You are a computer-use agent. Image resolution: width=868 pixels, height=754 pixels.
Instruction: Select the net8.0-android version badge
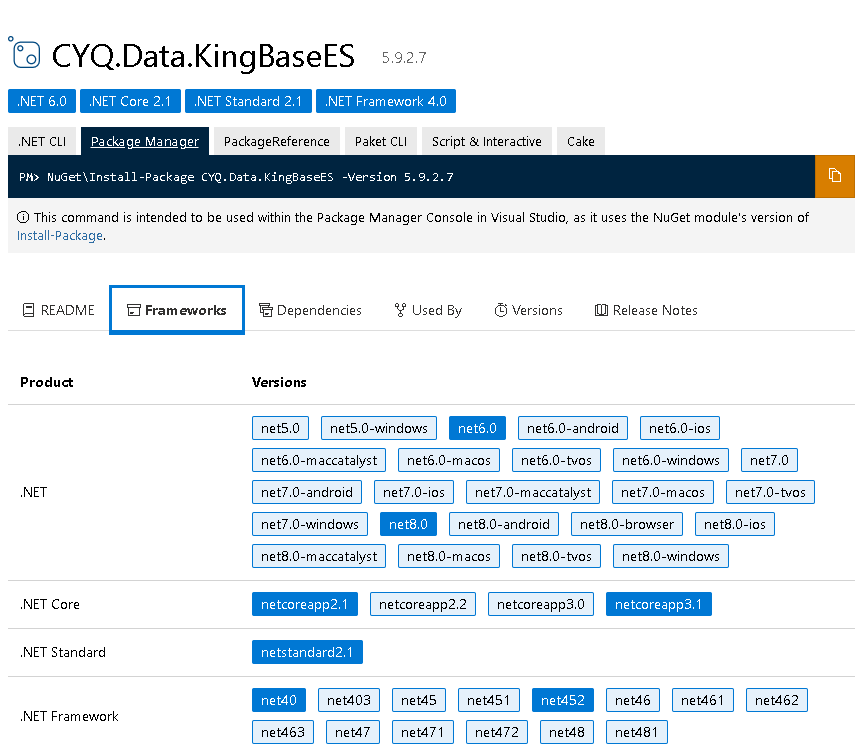pyautogui.click(x=503, y=523)
